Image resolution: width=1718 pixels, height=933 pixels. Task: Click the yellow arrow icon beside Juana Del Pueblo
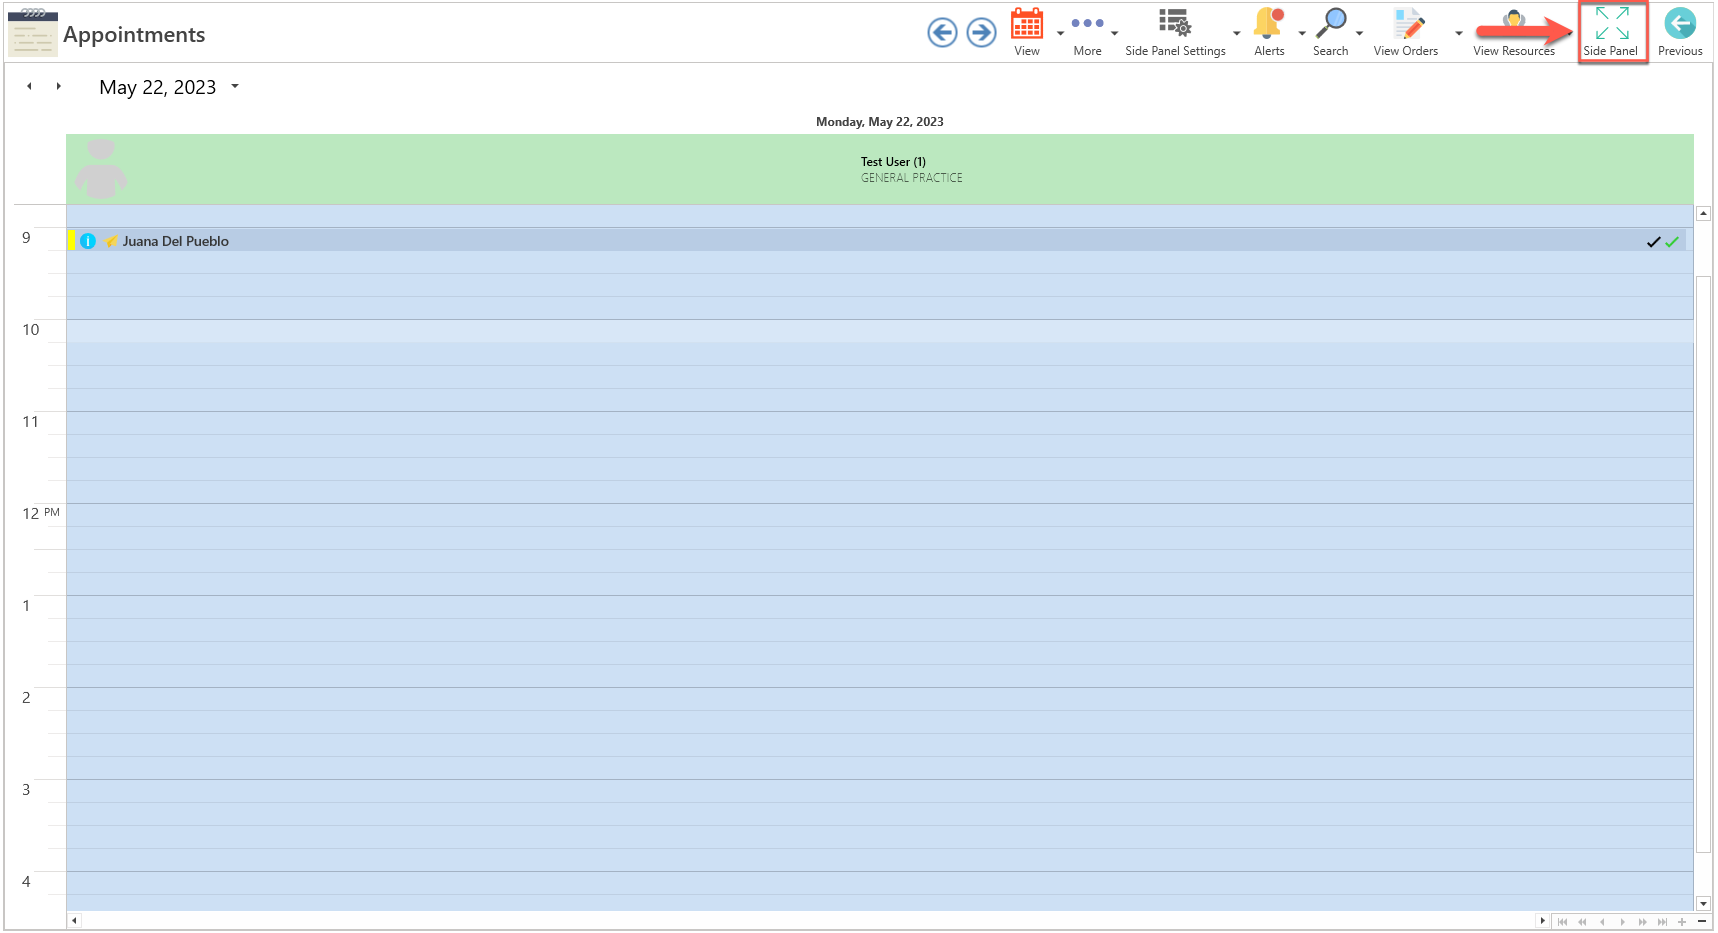(111, 241)
